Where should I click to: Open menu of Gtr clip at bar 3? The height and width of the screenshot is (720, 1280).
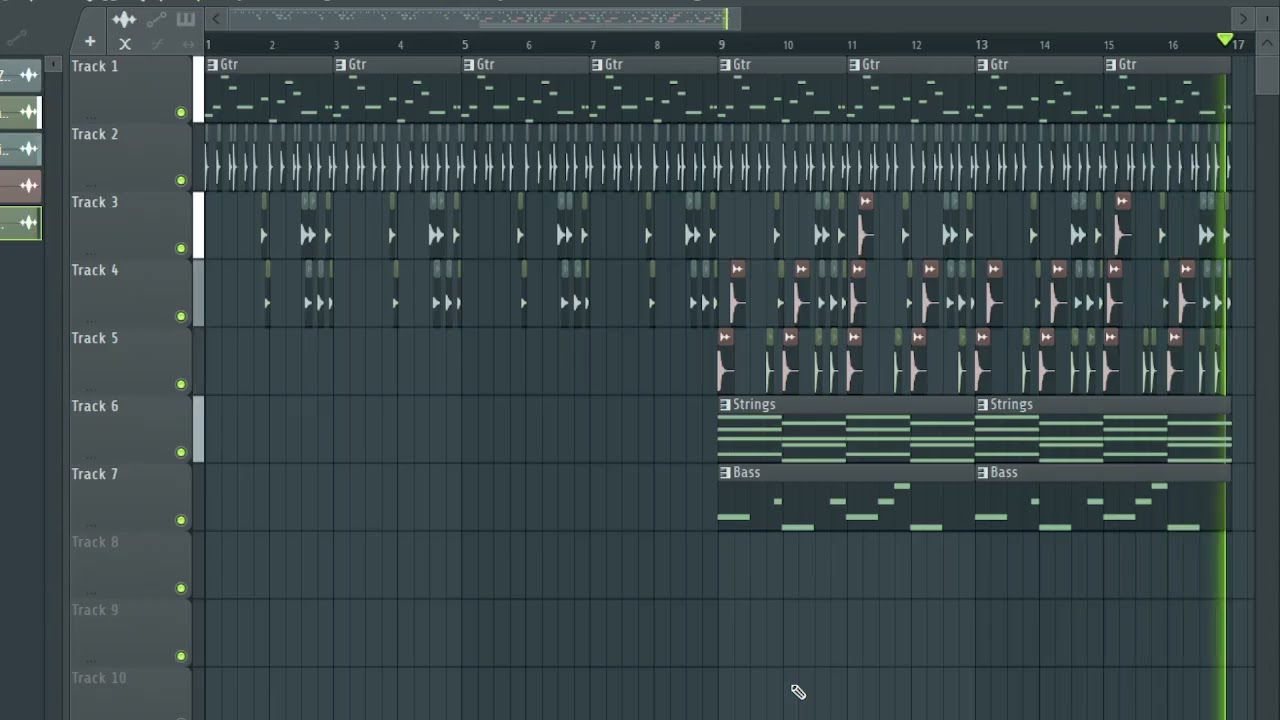point(340,64)
